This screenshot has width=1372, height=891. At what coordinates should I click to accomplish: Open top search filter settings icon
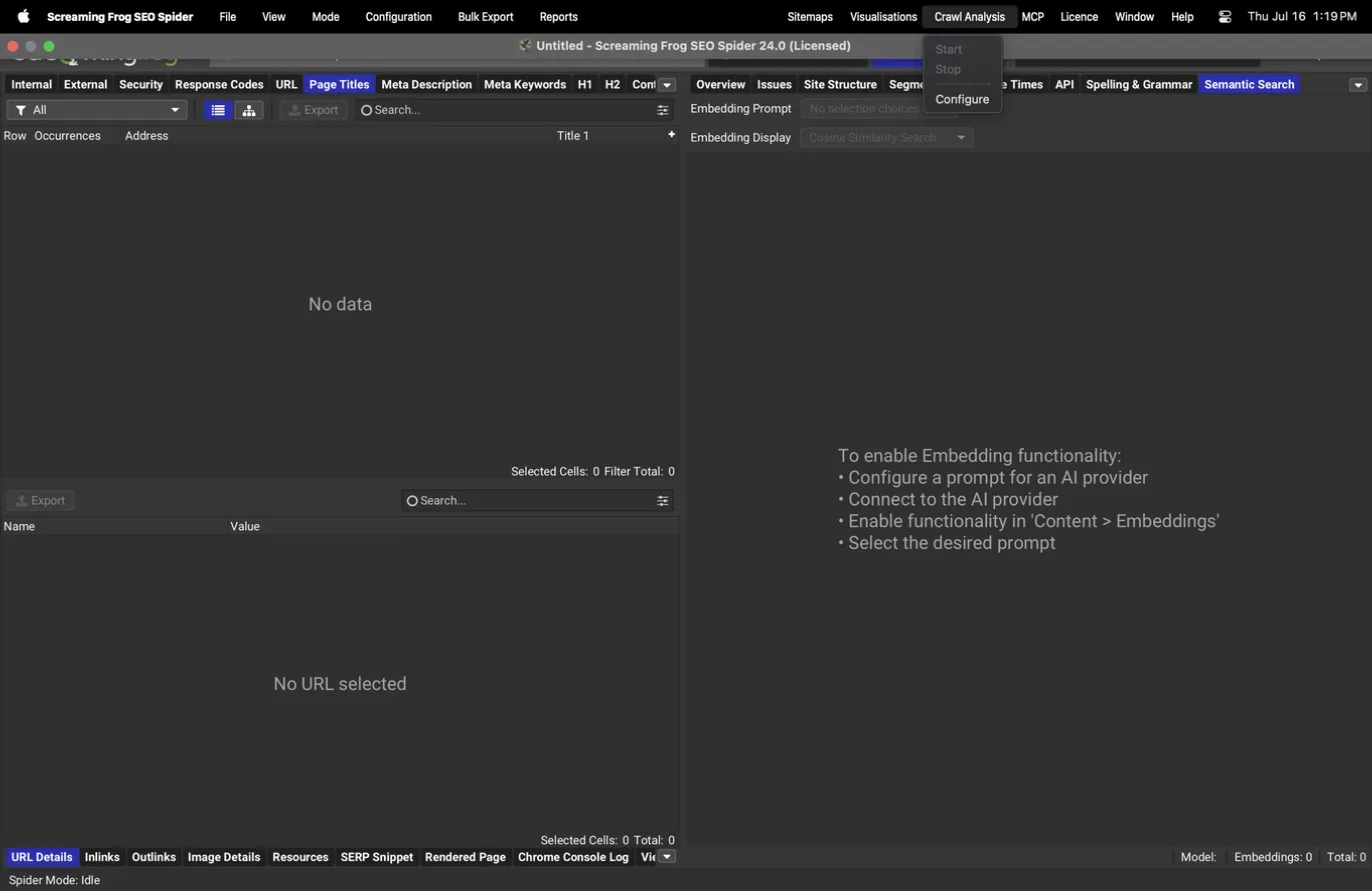pos(662,110)
